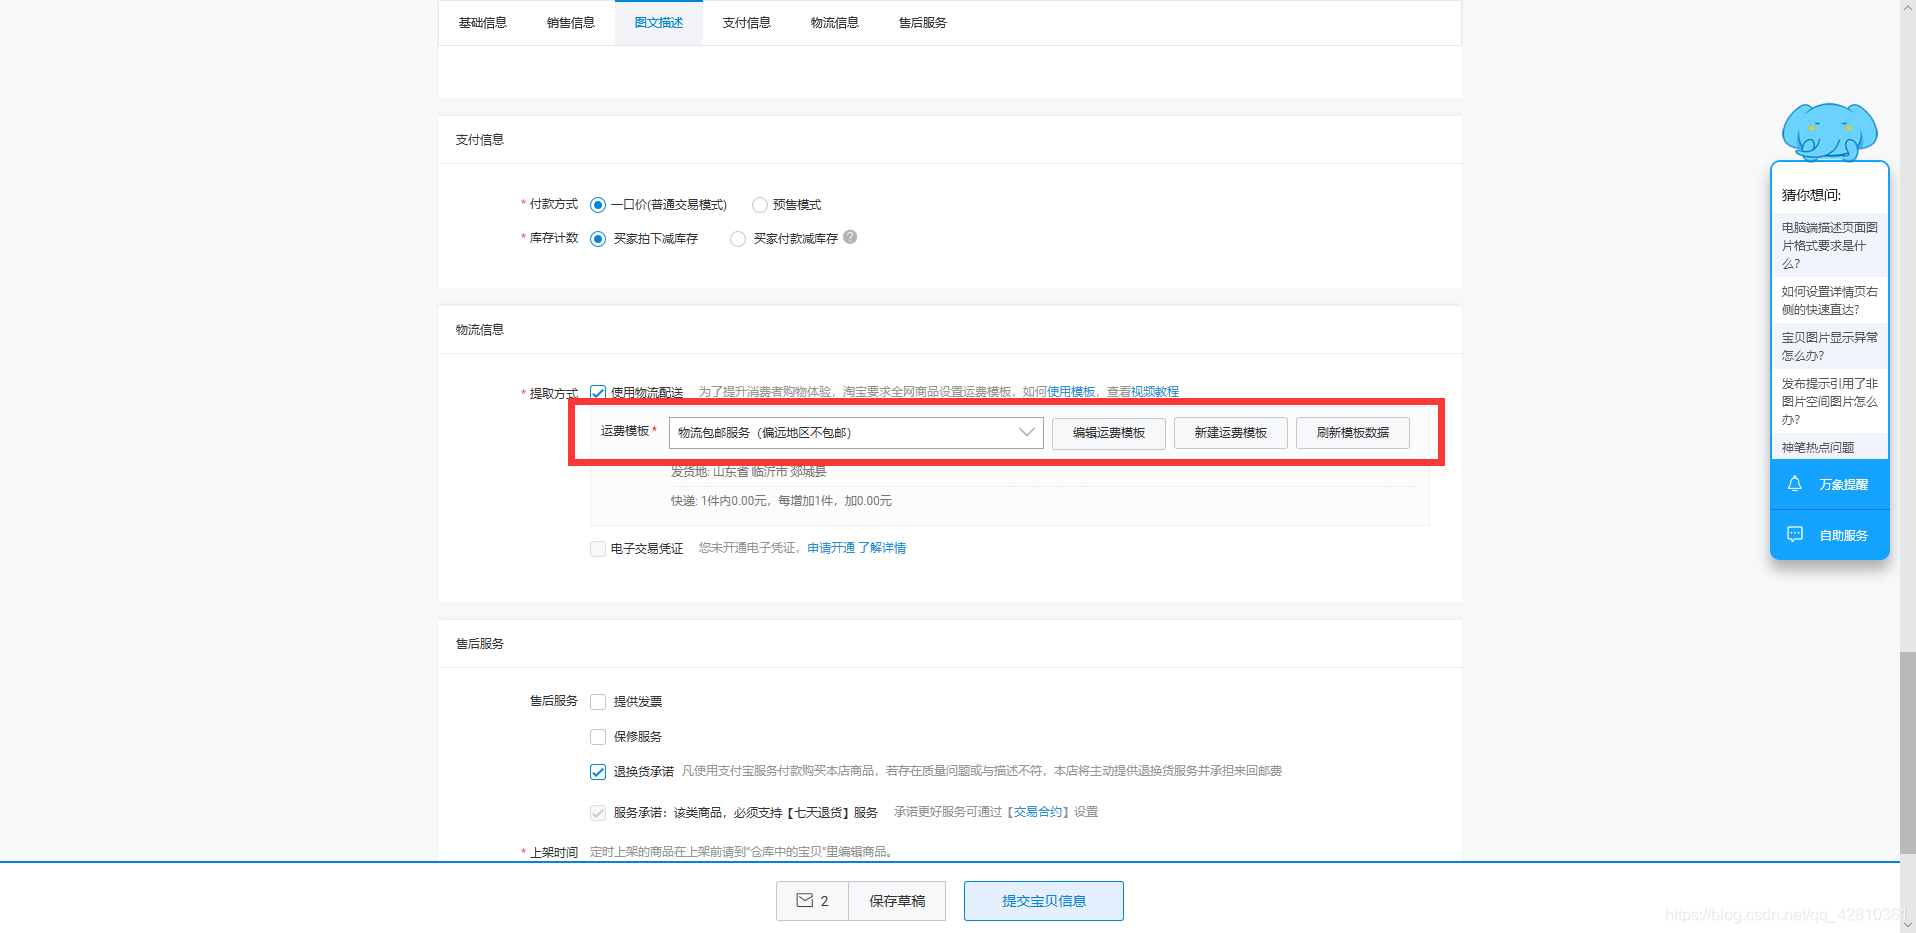Open question 如何设置详情页右侧的快速直达

pos(1829,301)
